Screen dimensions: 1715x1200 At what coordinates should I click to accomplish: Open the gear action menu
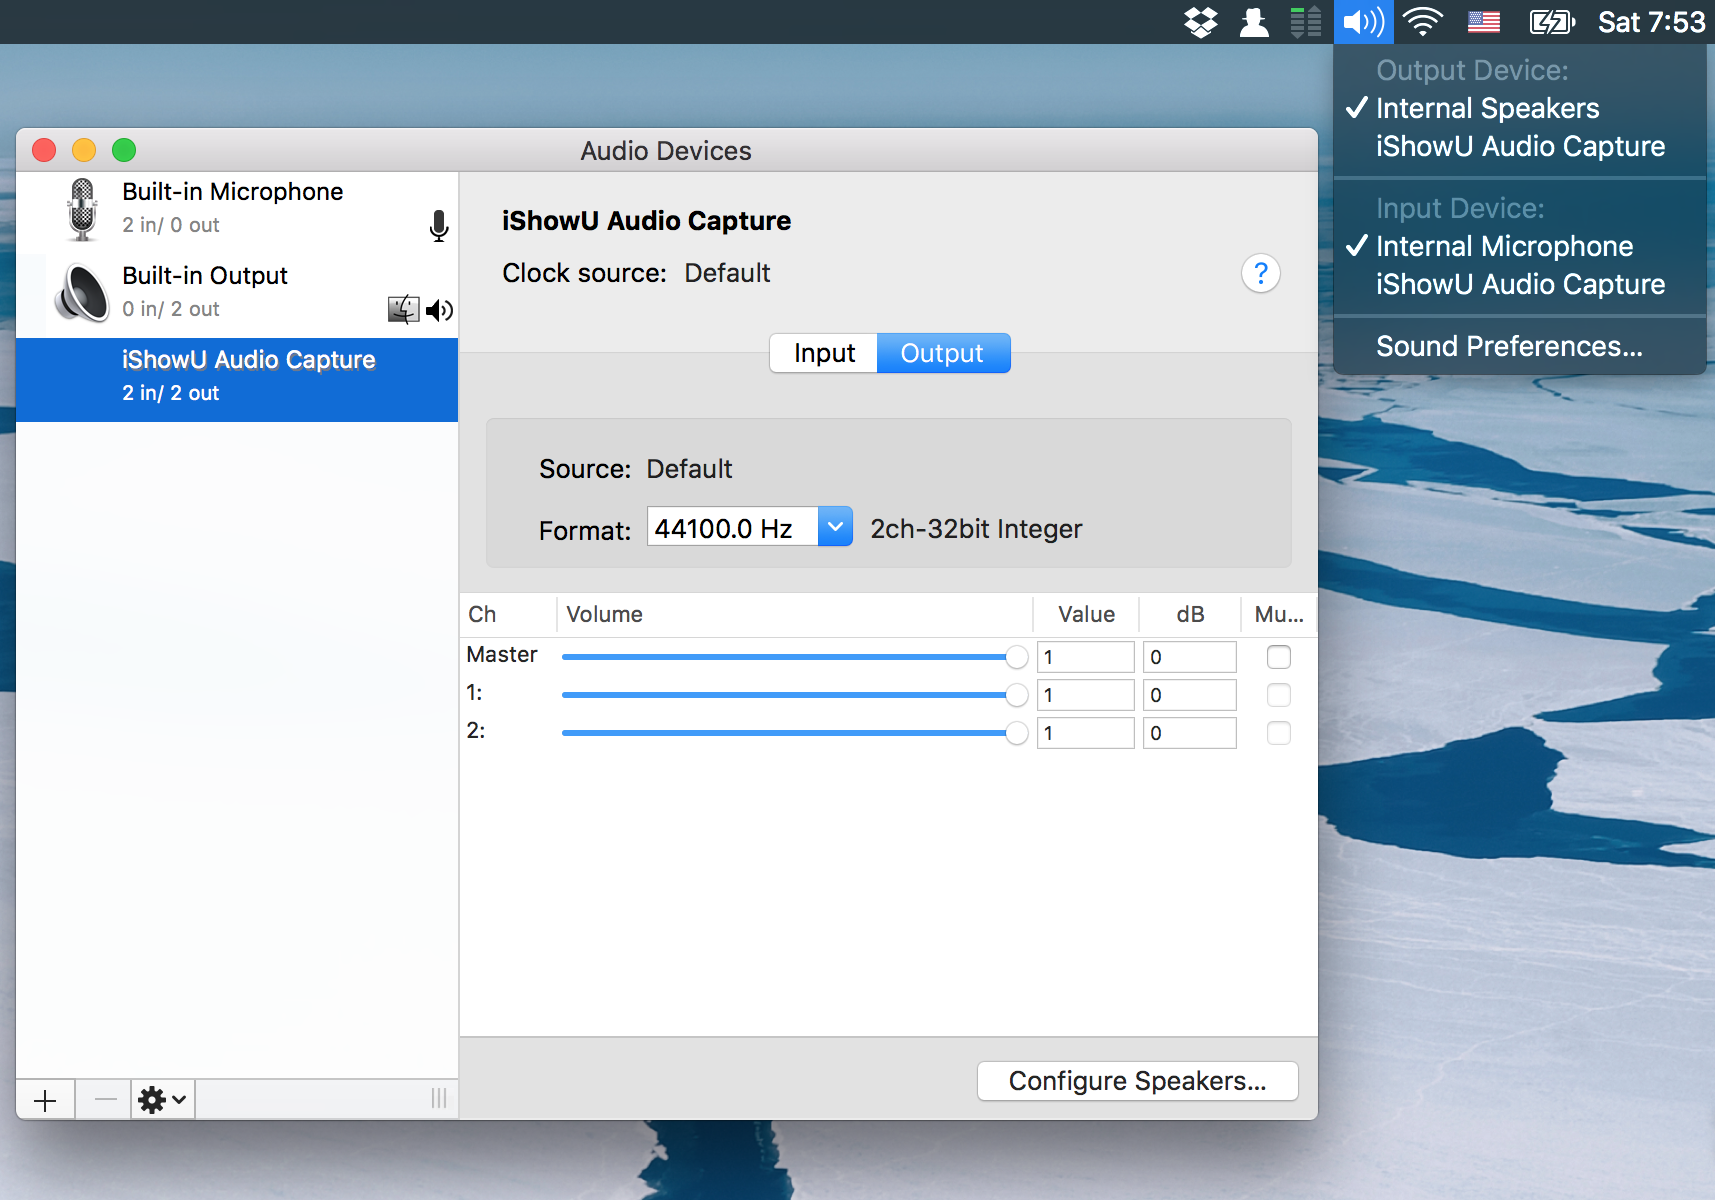163,1100
